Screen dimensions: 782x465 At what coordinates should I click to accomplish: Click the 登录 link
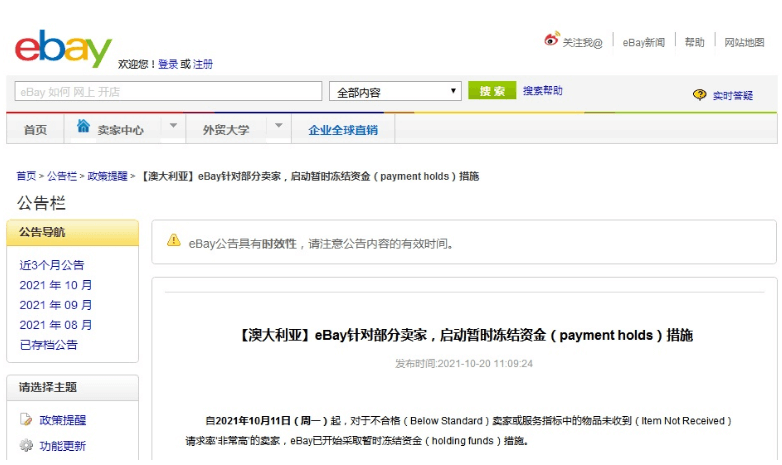click(168, 64)
